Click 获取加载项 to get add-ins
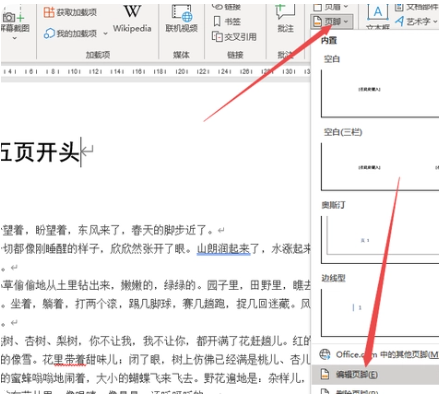This screenshot has width=439, height=399. point(70,13)
